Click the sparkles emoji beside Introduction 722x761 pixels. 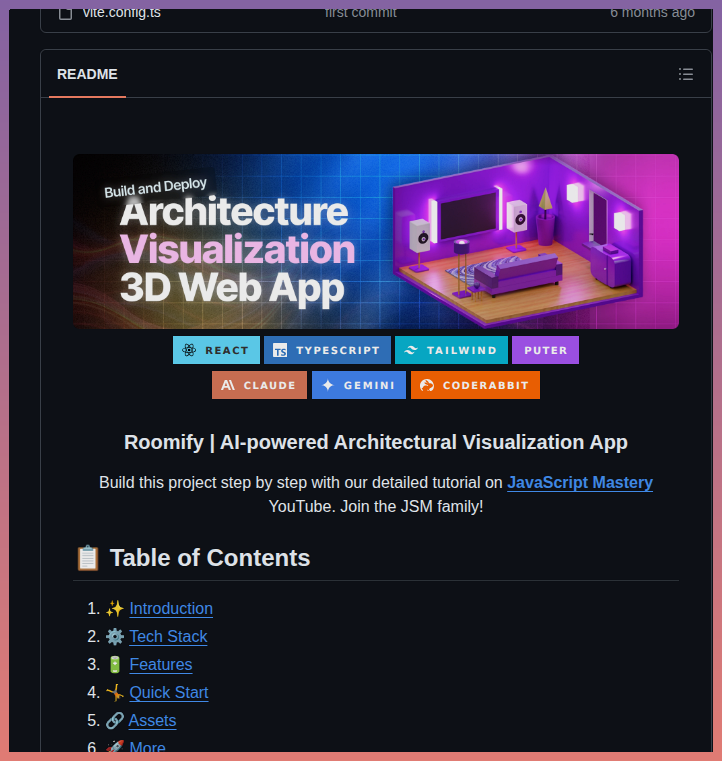pyautogui.click(x=115, y=609)
